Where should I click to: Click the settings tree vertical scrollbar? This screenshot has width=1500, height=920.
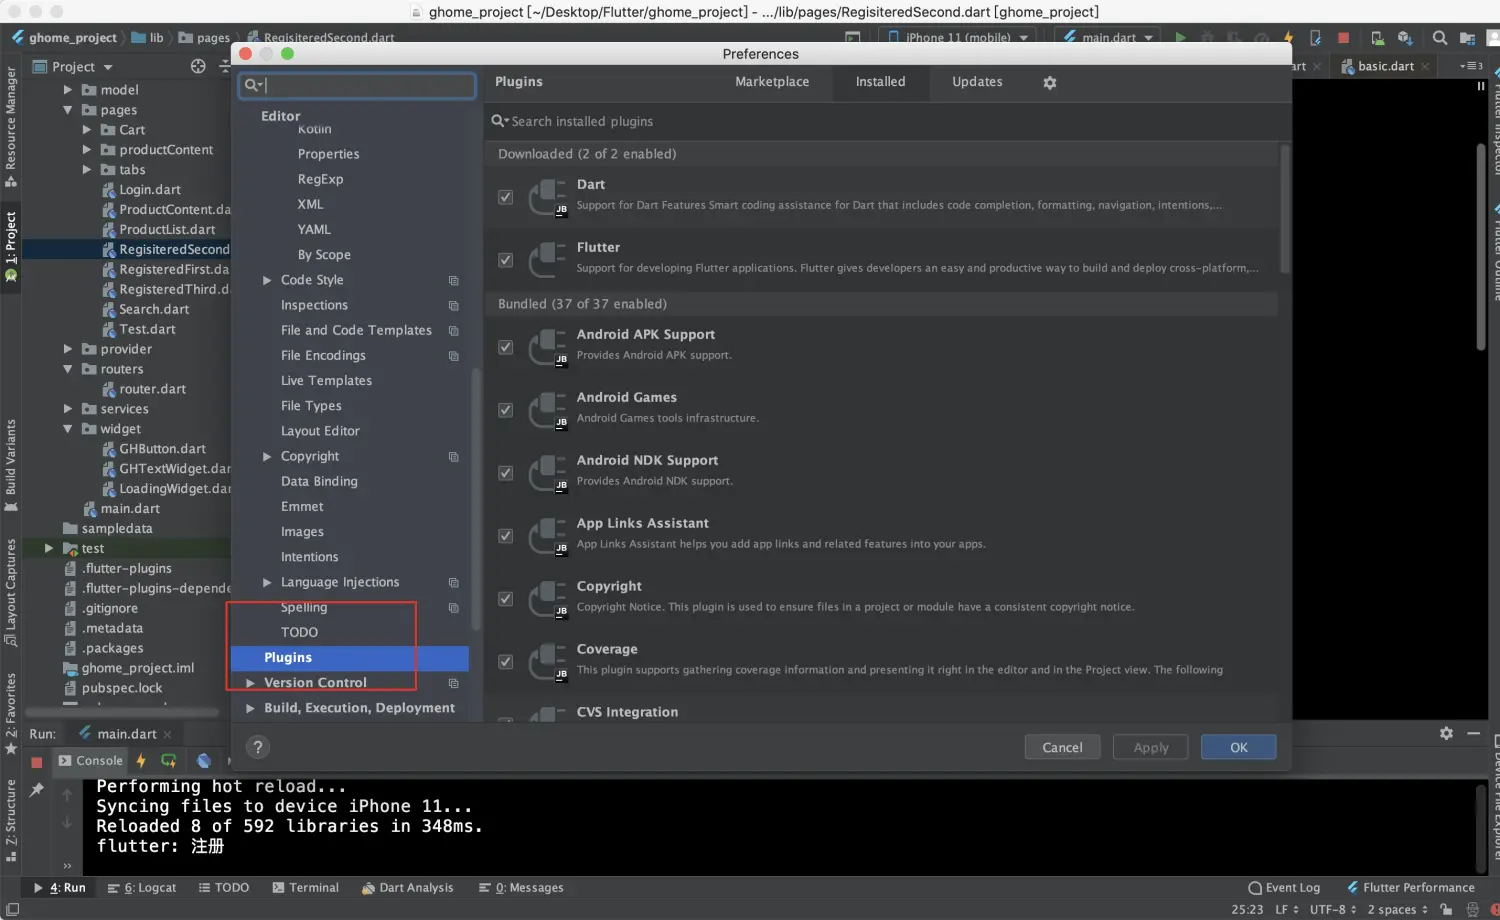click(x=476, y=500)
